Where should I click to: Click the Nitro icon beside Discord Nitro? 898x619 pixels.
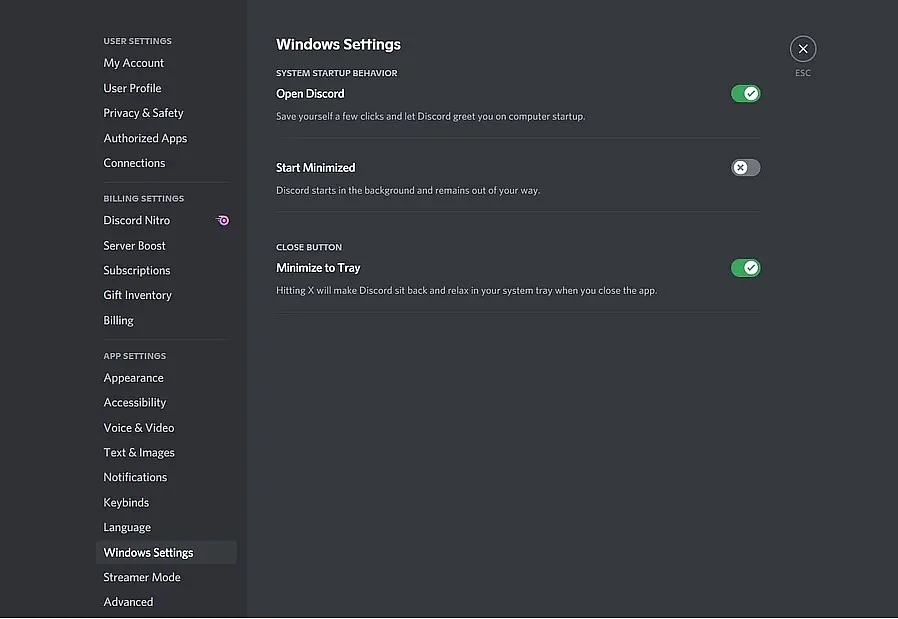point(222,220)
